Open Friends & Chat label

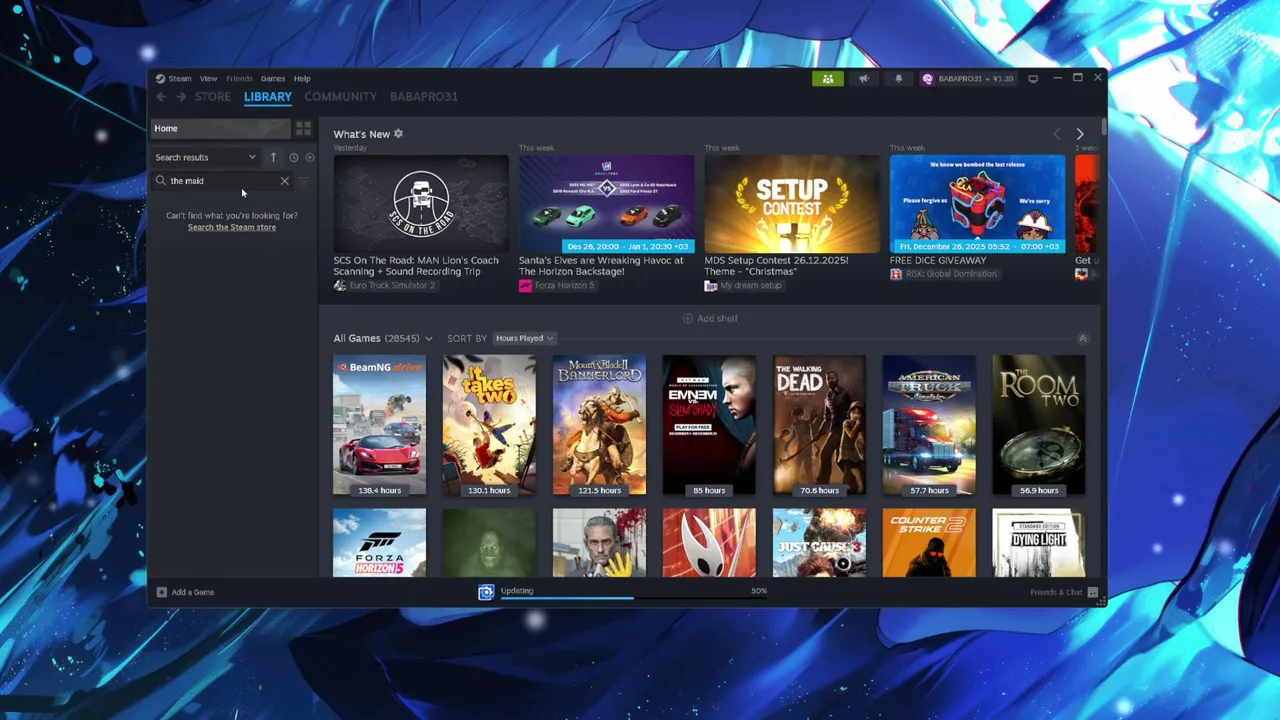click(x=1056, y=592)
